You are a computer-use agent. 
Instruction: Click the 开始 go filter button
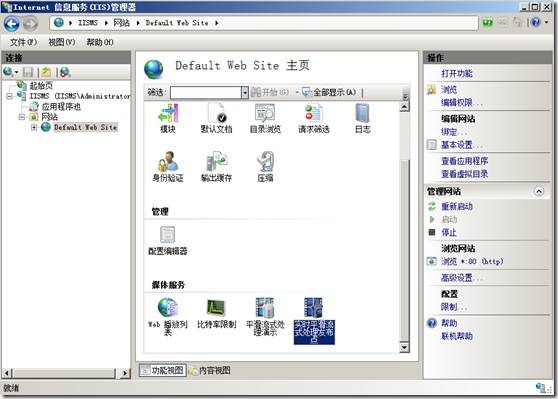(x=270, y=93)
